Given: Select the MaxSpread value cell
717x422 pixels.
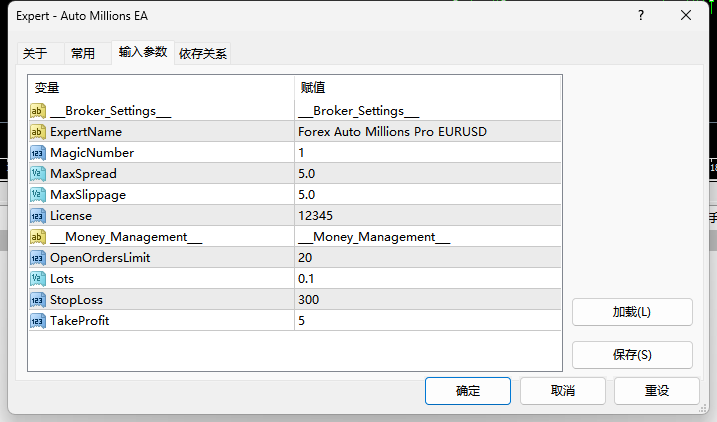Looking at the screenshot, I should point(428,174).
